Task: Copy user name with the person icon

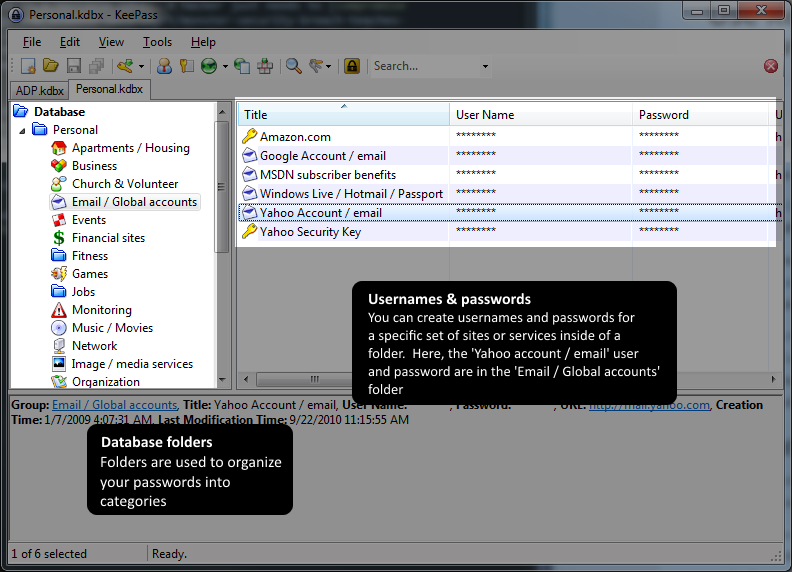Action: 164,66
